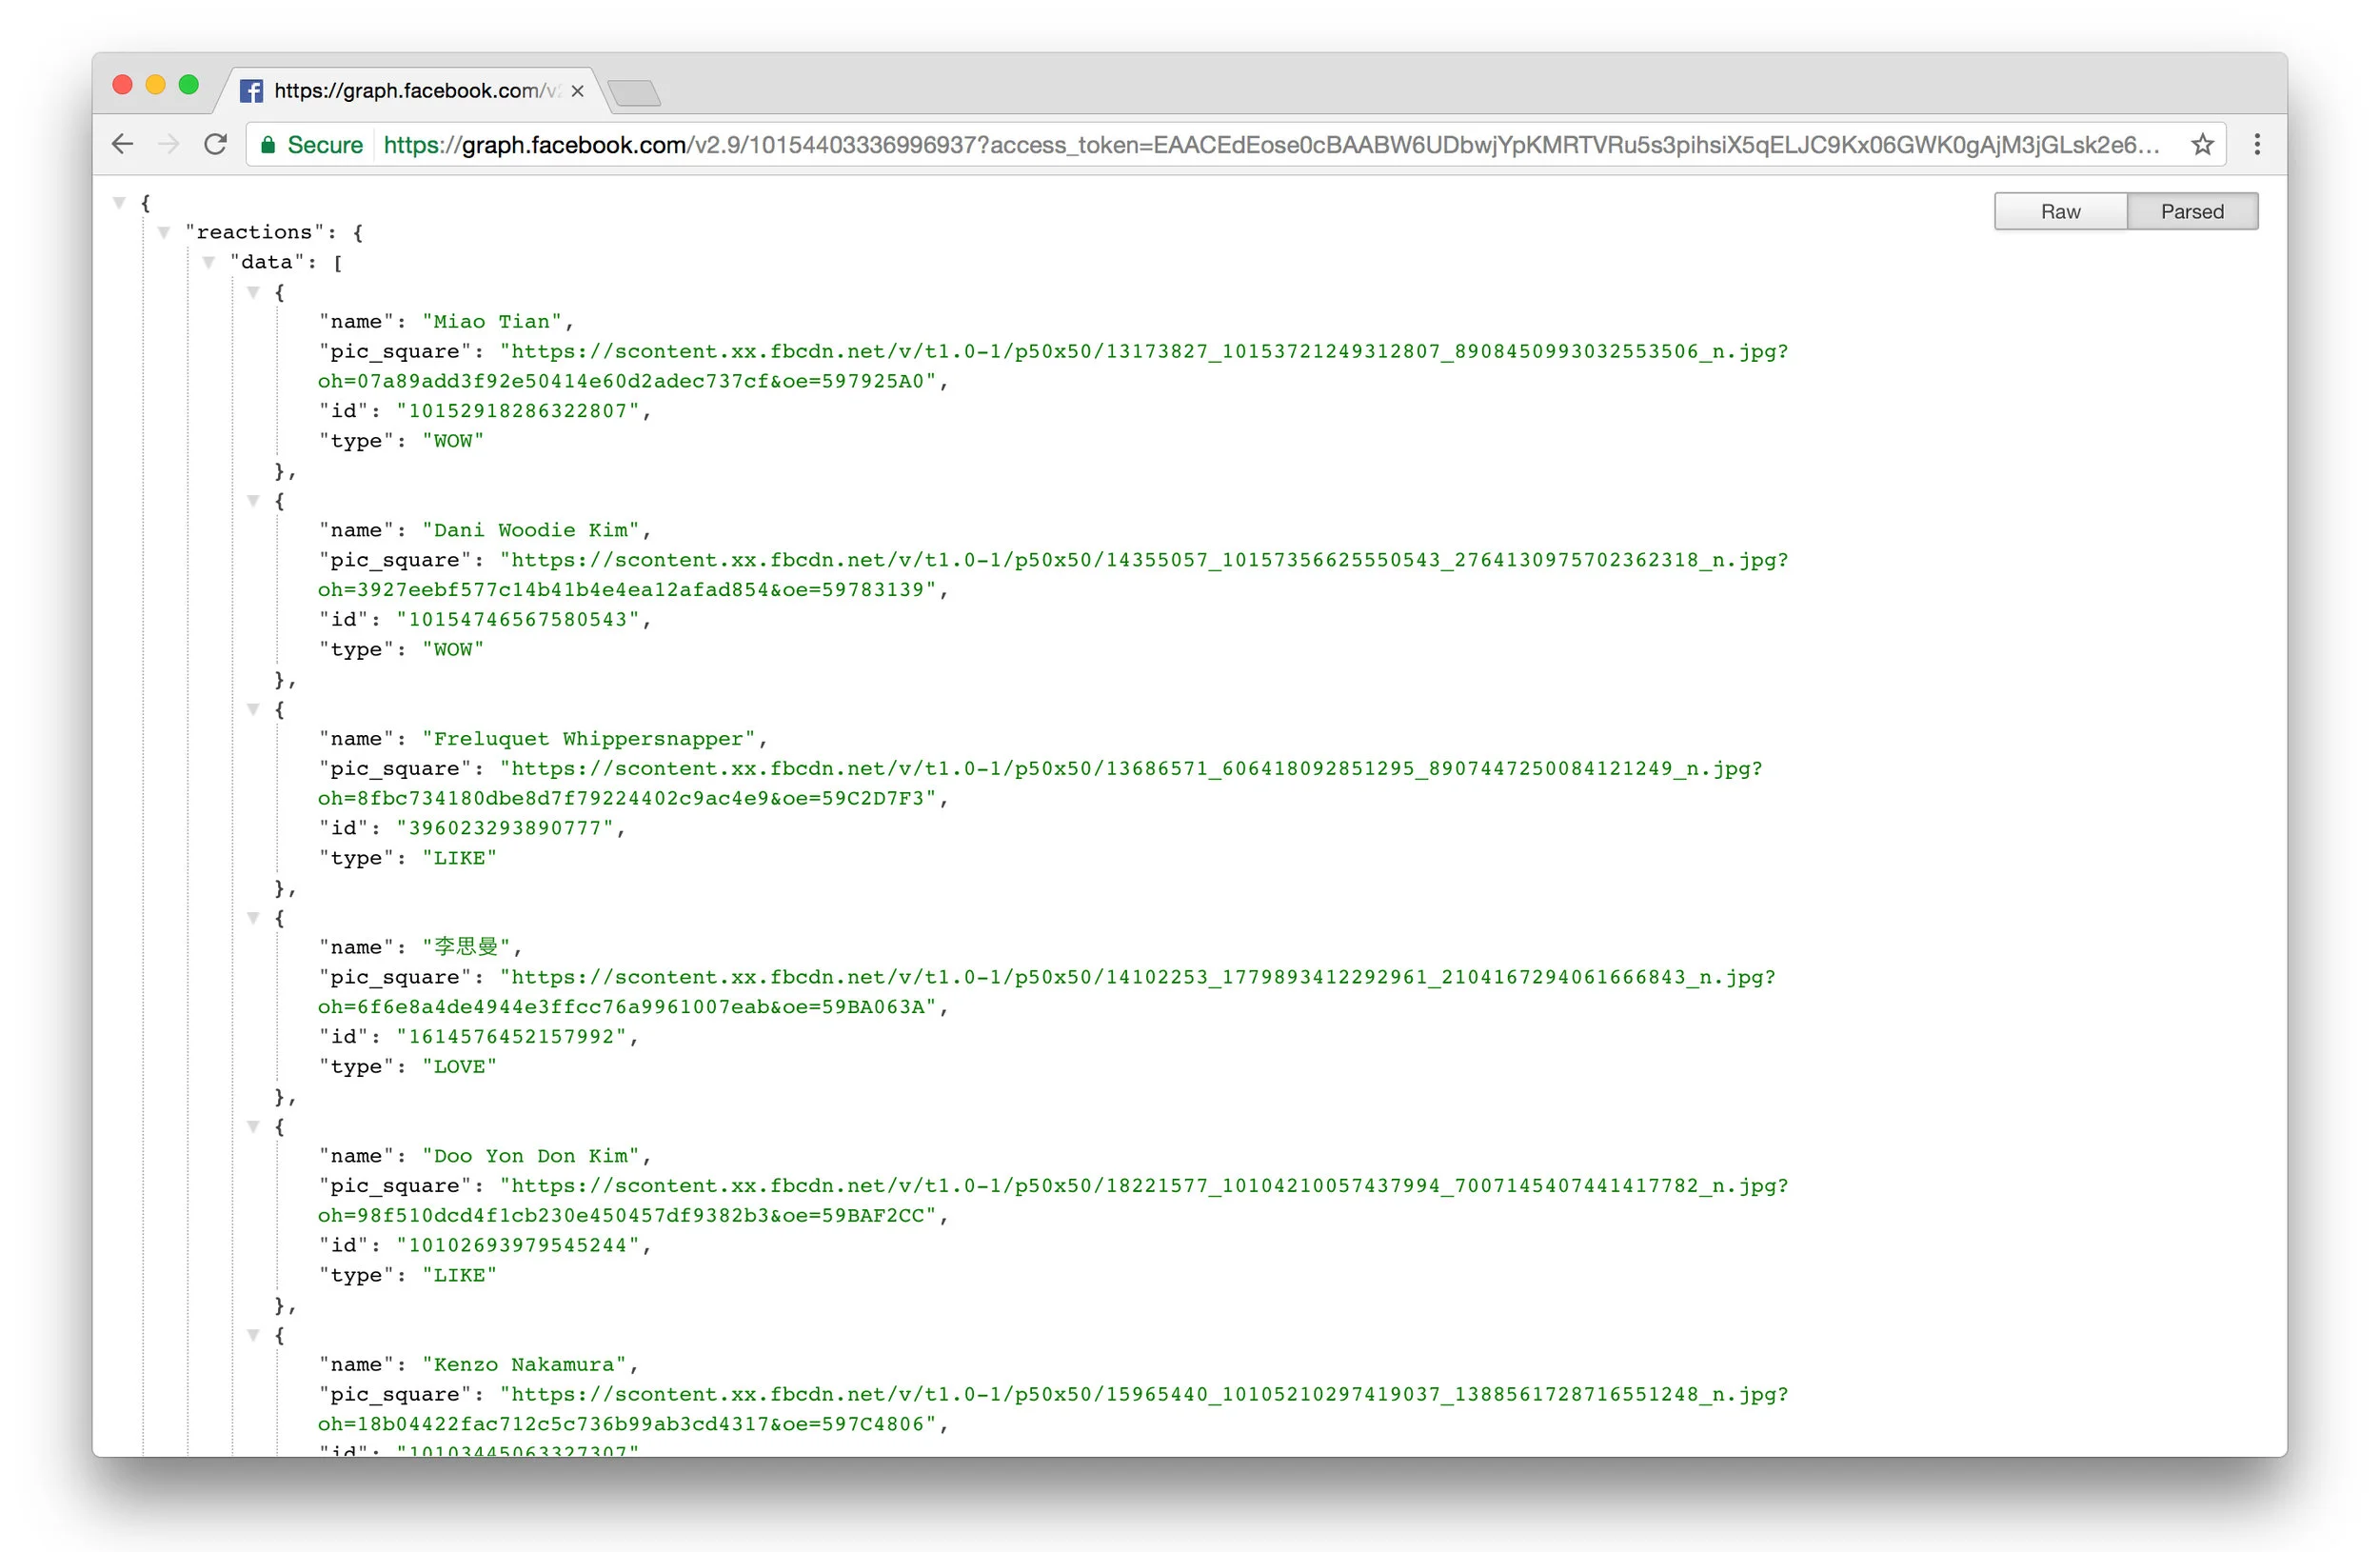Screen dimensions: 2380x1552
Task: Click Doo Yon Don Kim's type value "LIKE"
Action: [x=459, y=1276]
